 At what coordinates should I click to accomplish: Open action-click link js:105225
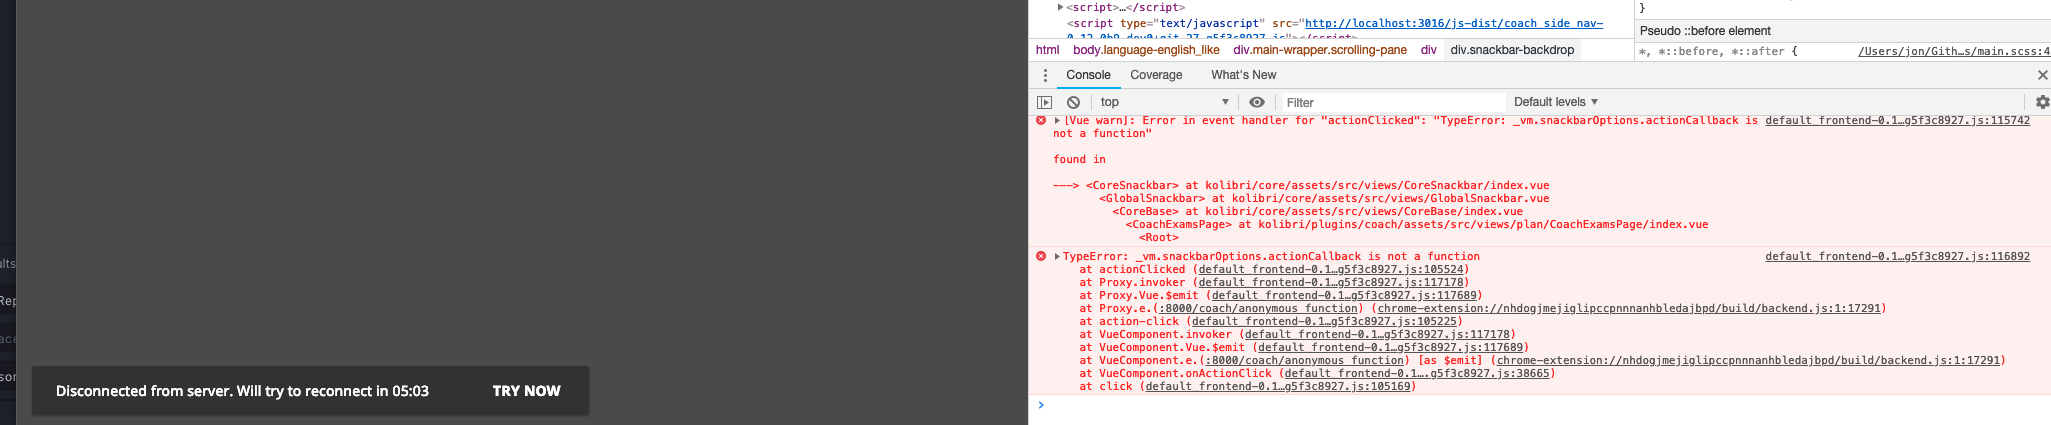pos(1325,321)
